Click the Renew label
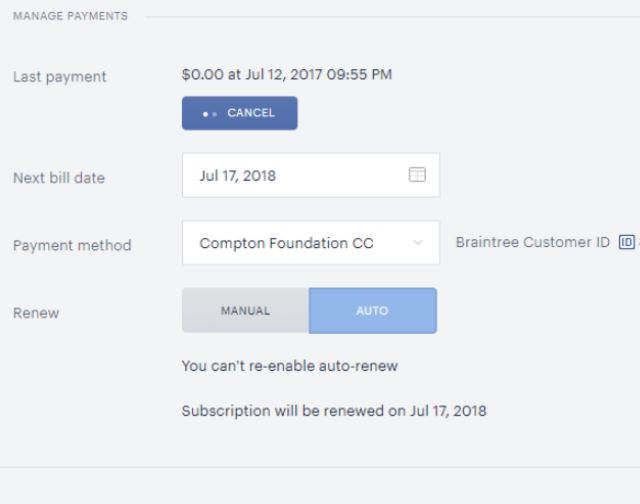The image size is (640, 504). pyautogui.click(x=36, y=313)
